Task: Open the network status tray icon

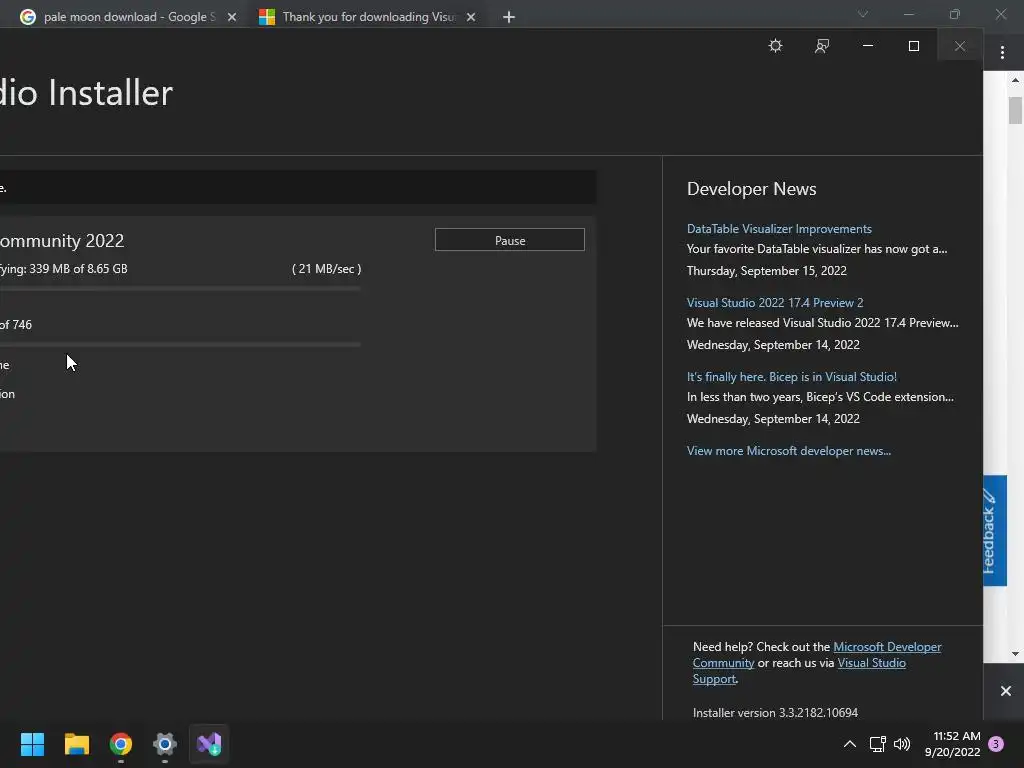Action: click(x=877, y=744)
